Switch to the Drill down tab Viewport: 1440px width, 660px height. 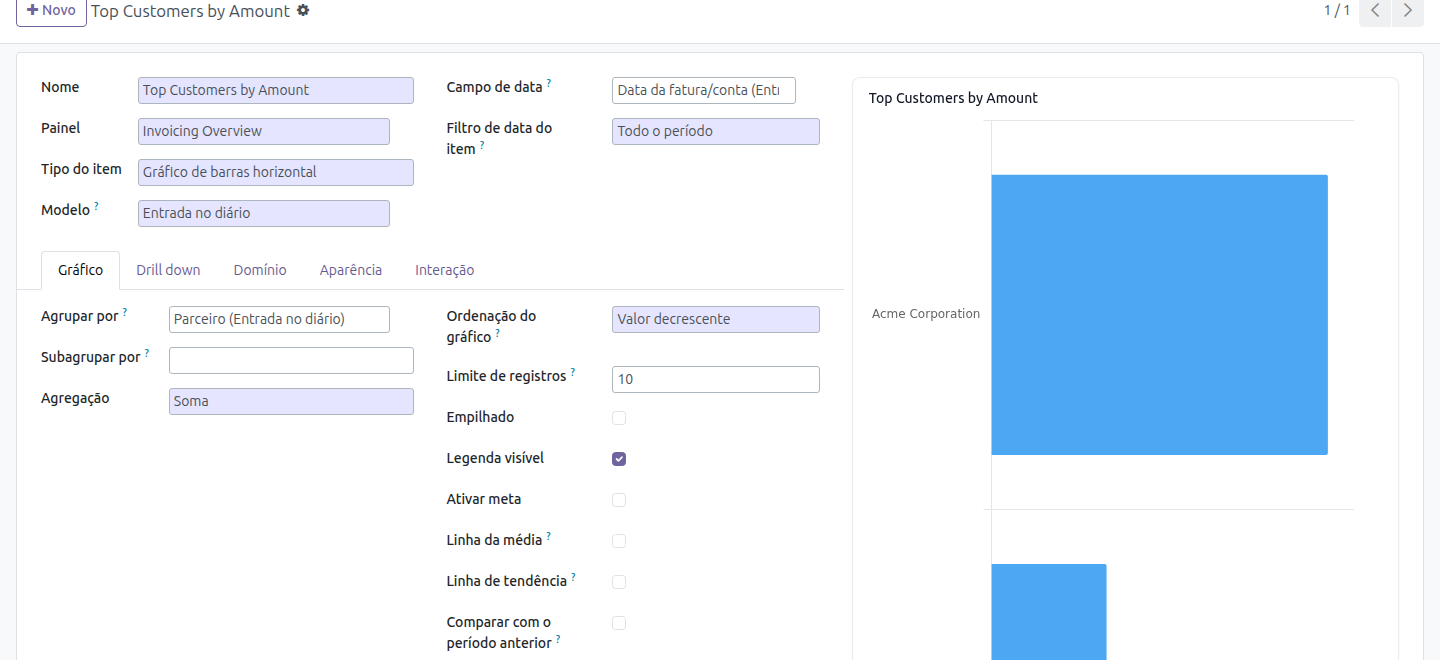(x=168, y=270)
